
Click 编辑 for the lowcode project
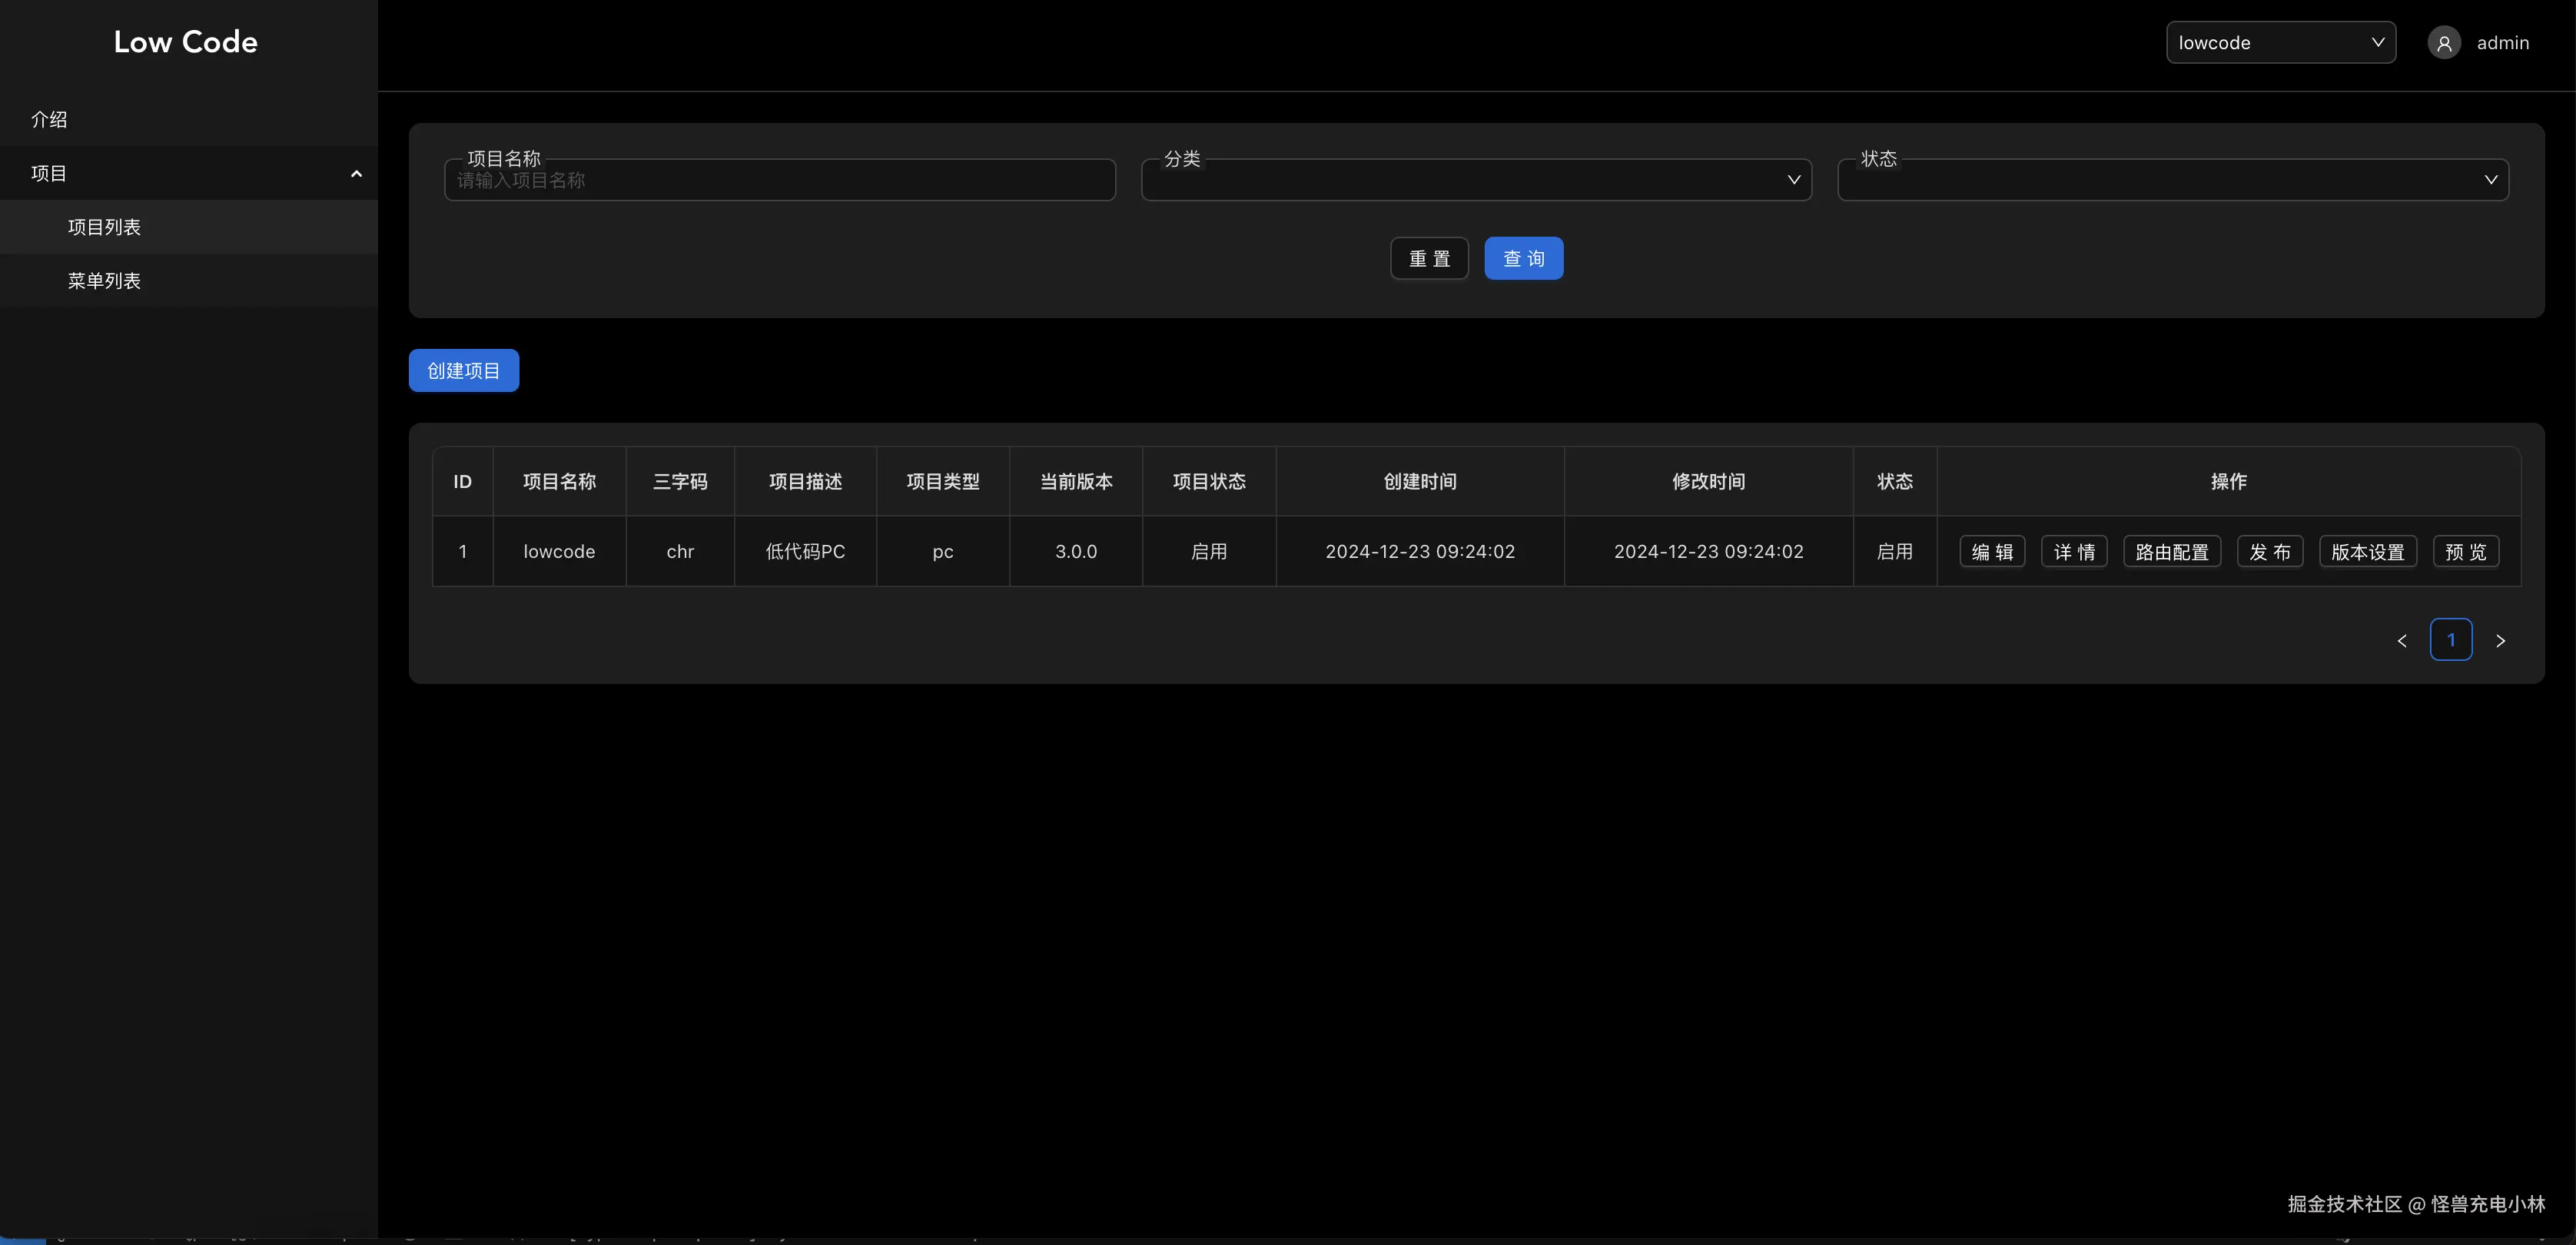click(x=1992, y=552)
